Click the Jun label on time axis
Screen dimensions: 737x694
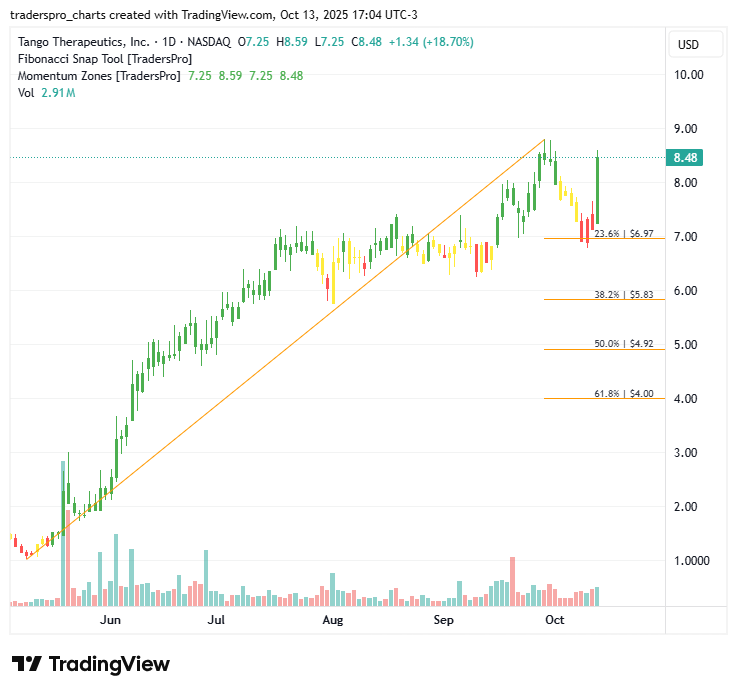tap(110, 620)
